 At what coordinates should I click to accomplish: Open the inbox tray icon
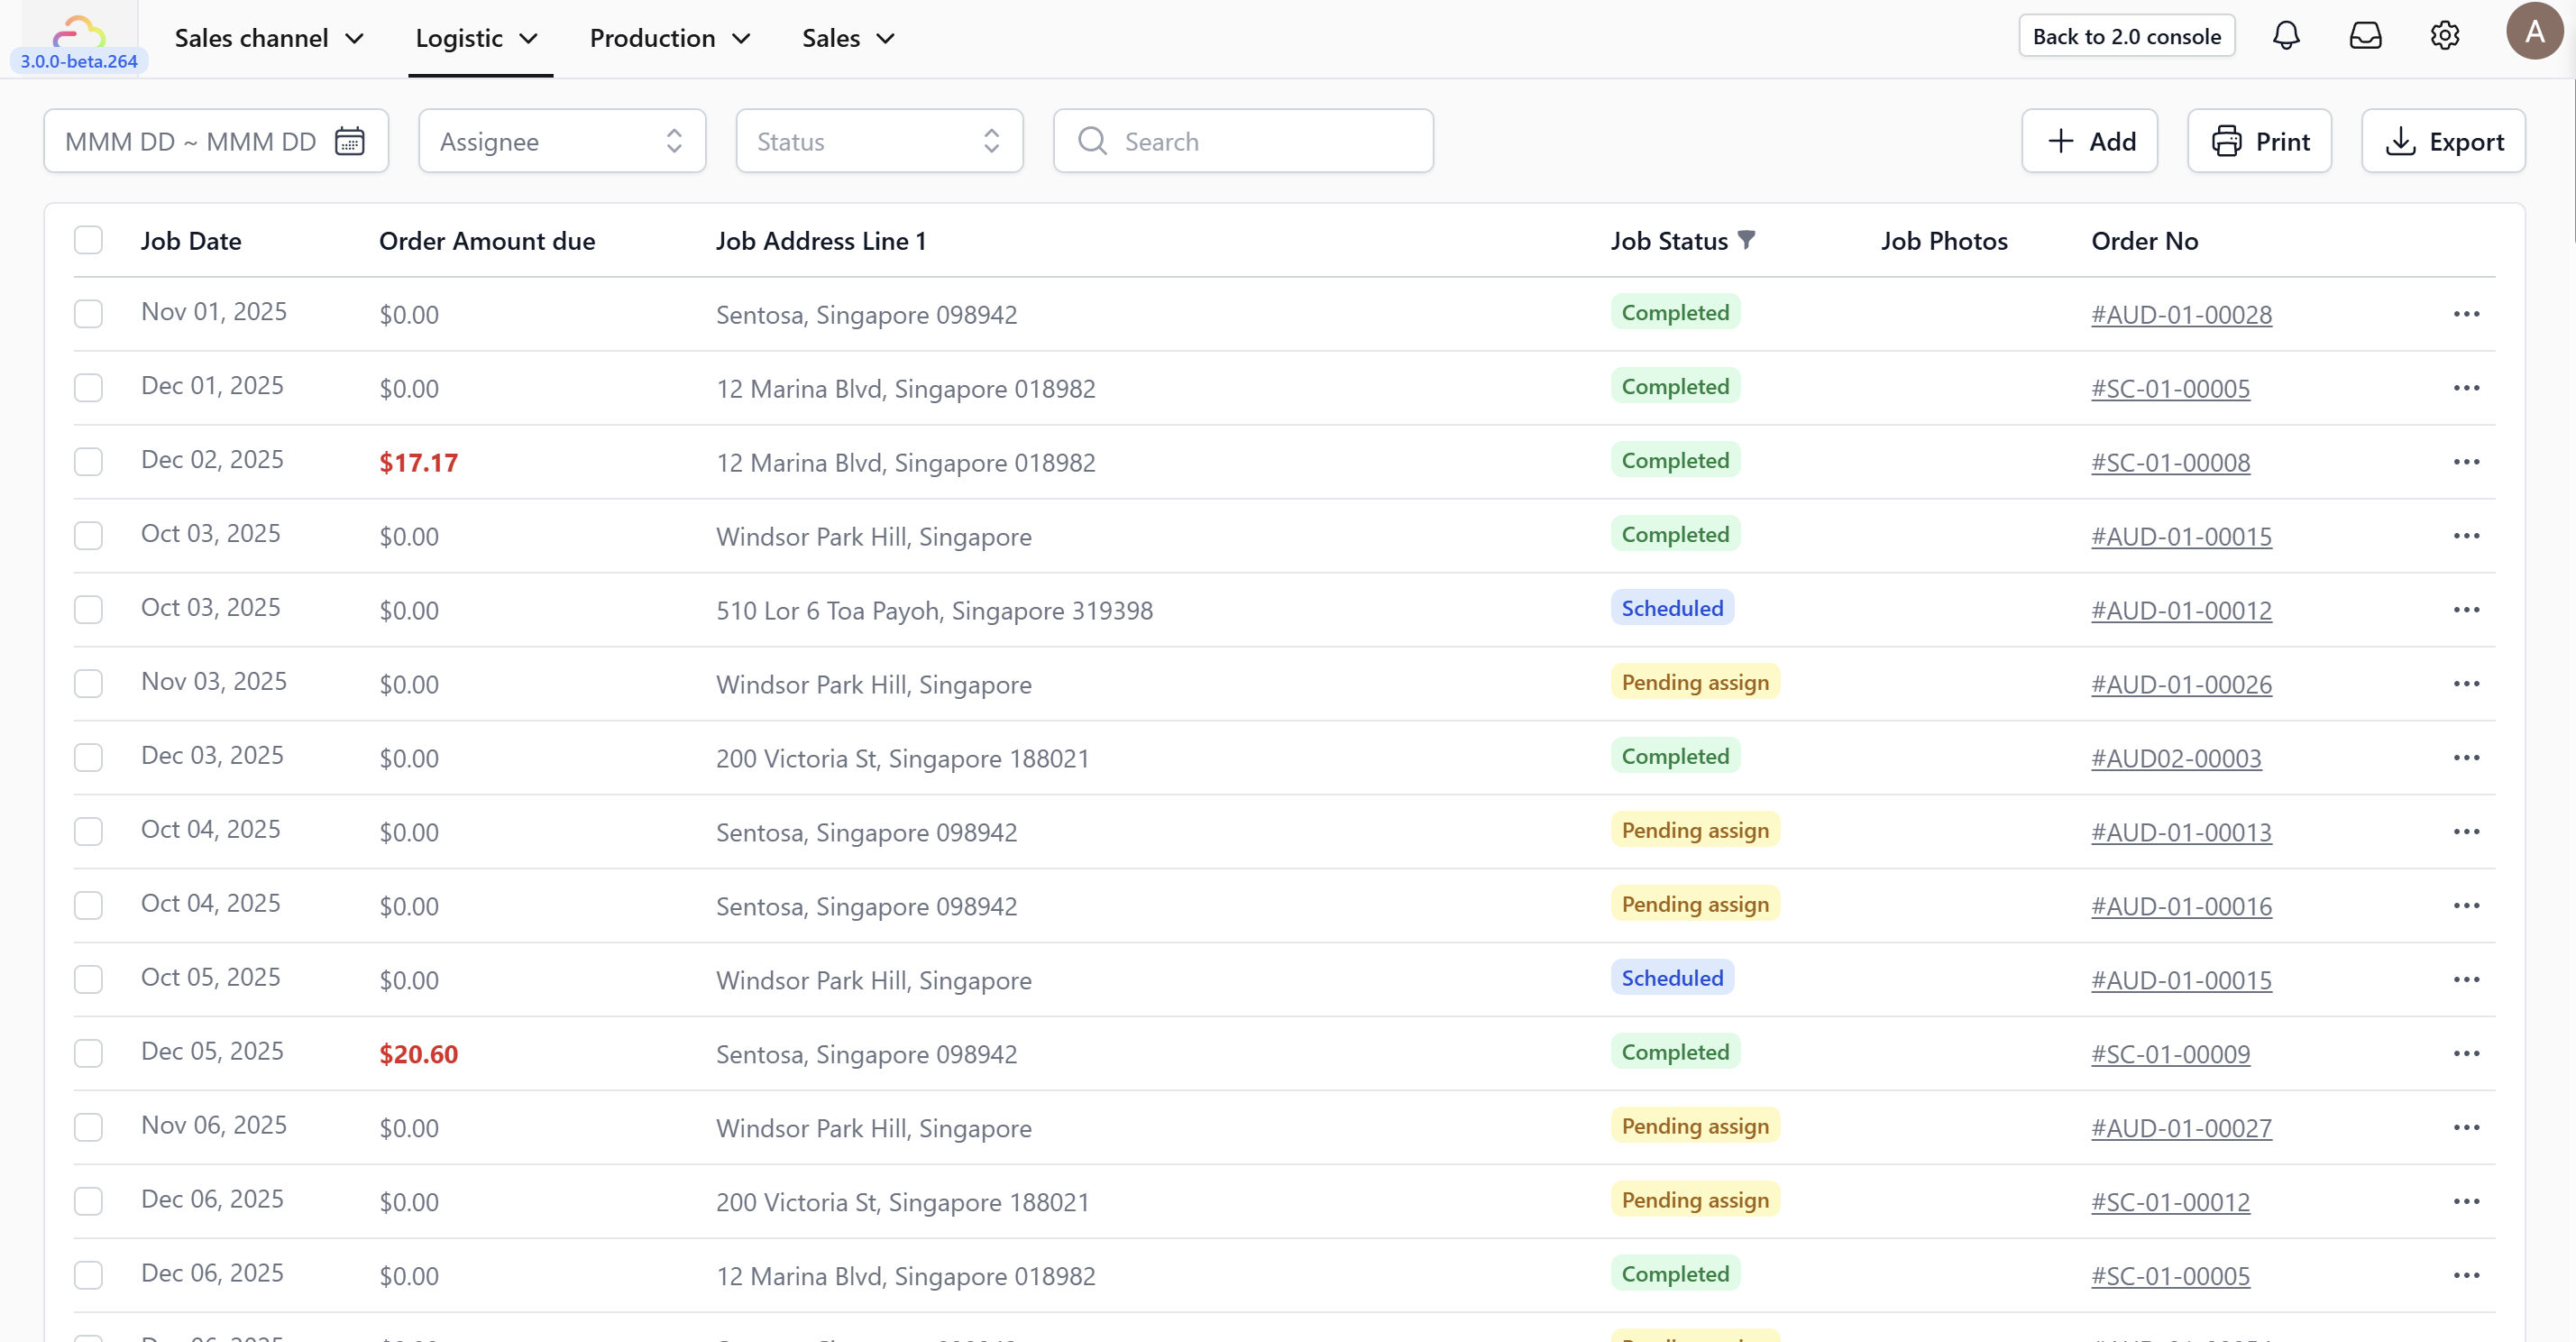click(2365, 36)
